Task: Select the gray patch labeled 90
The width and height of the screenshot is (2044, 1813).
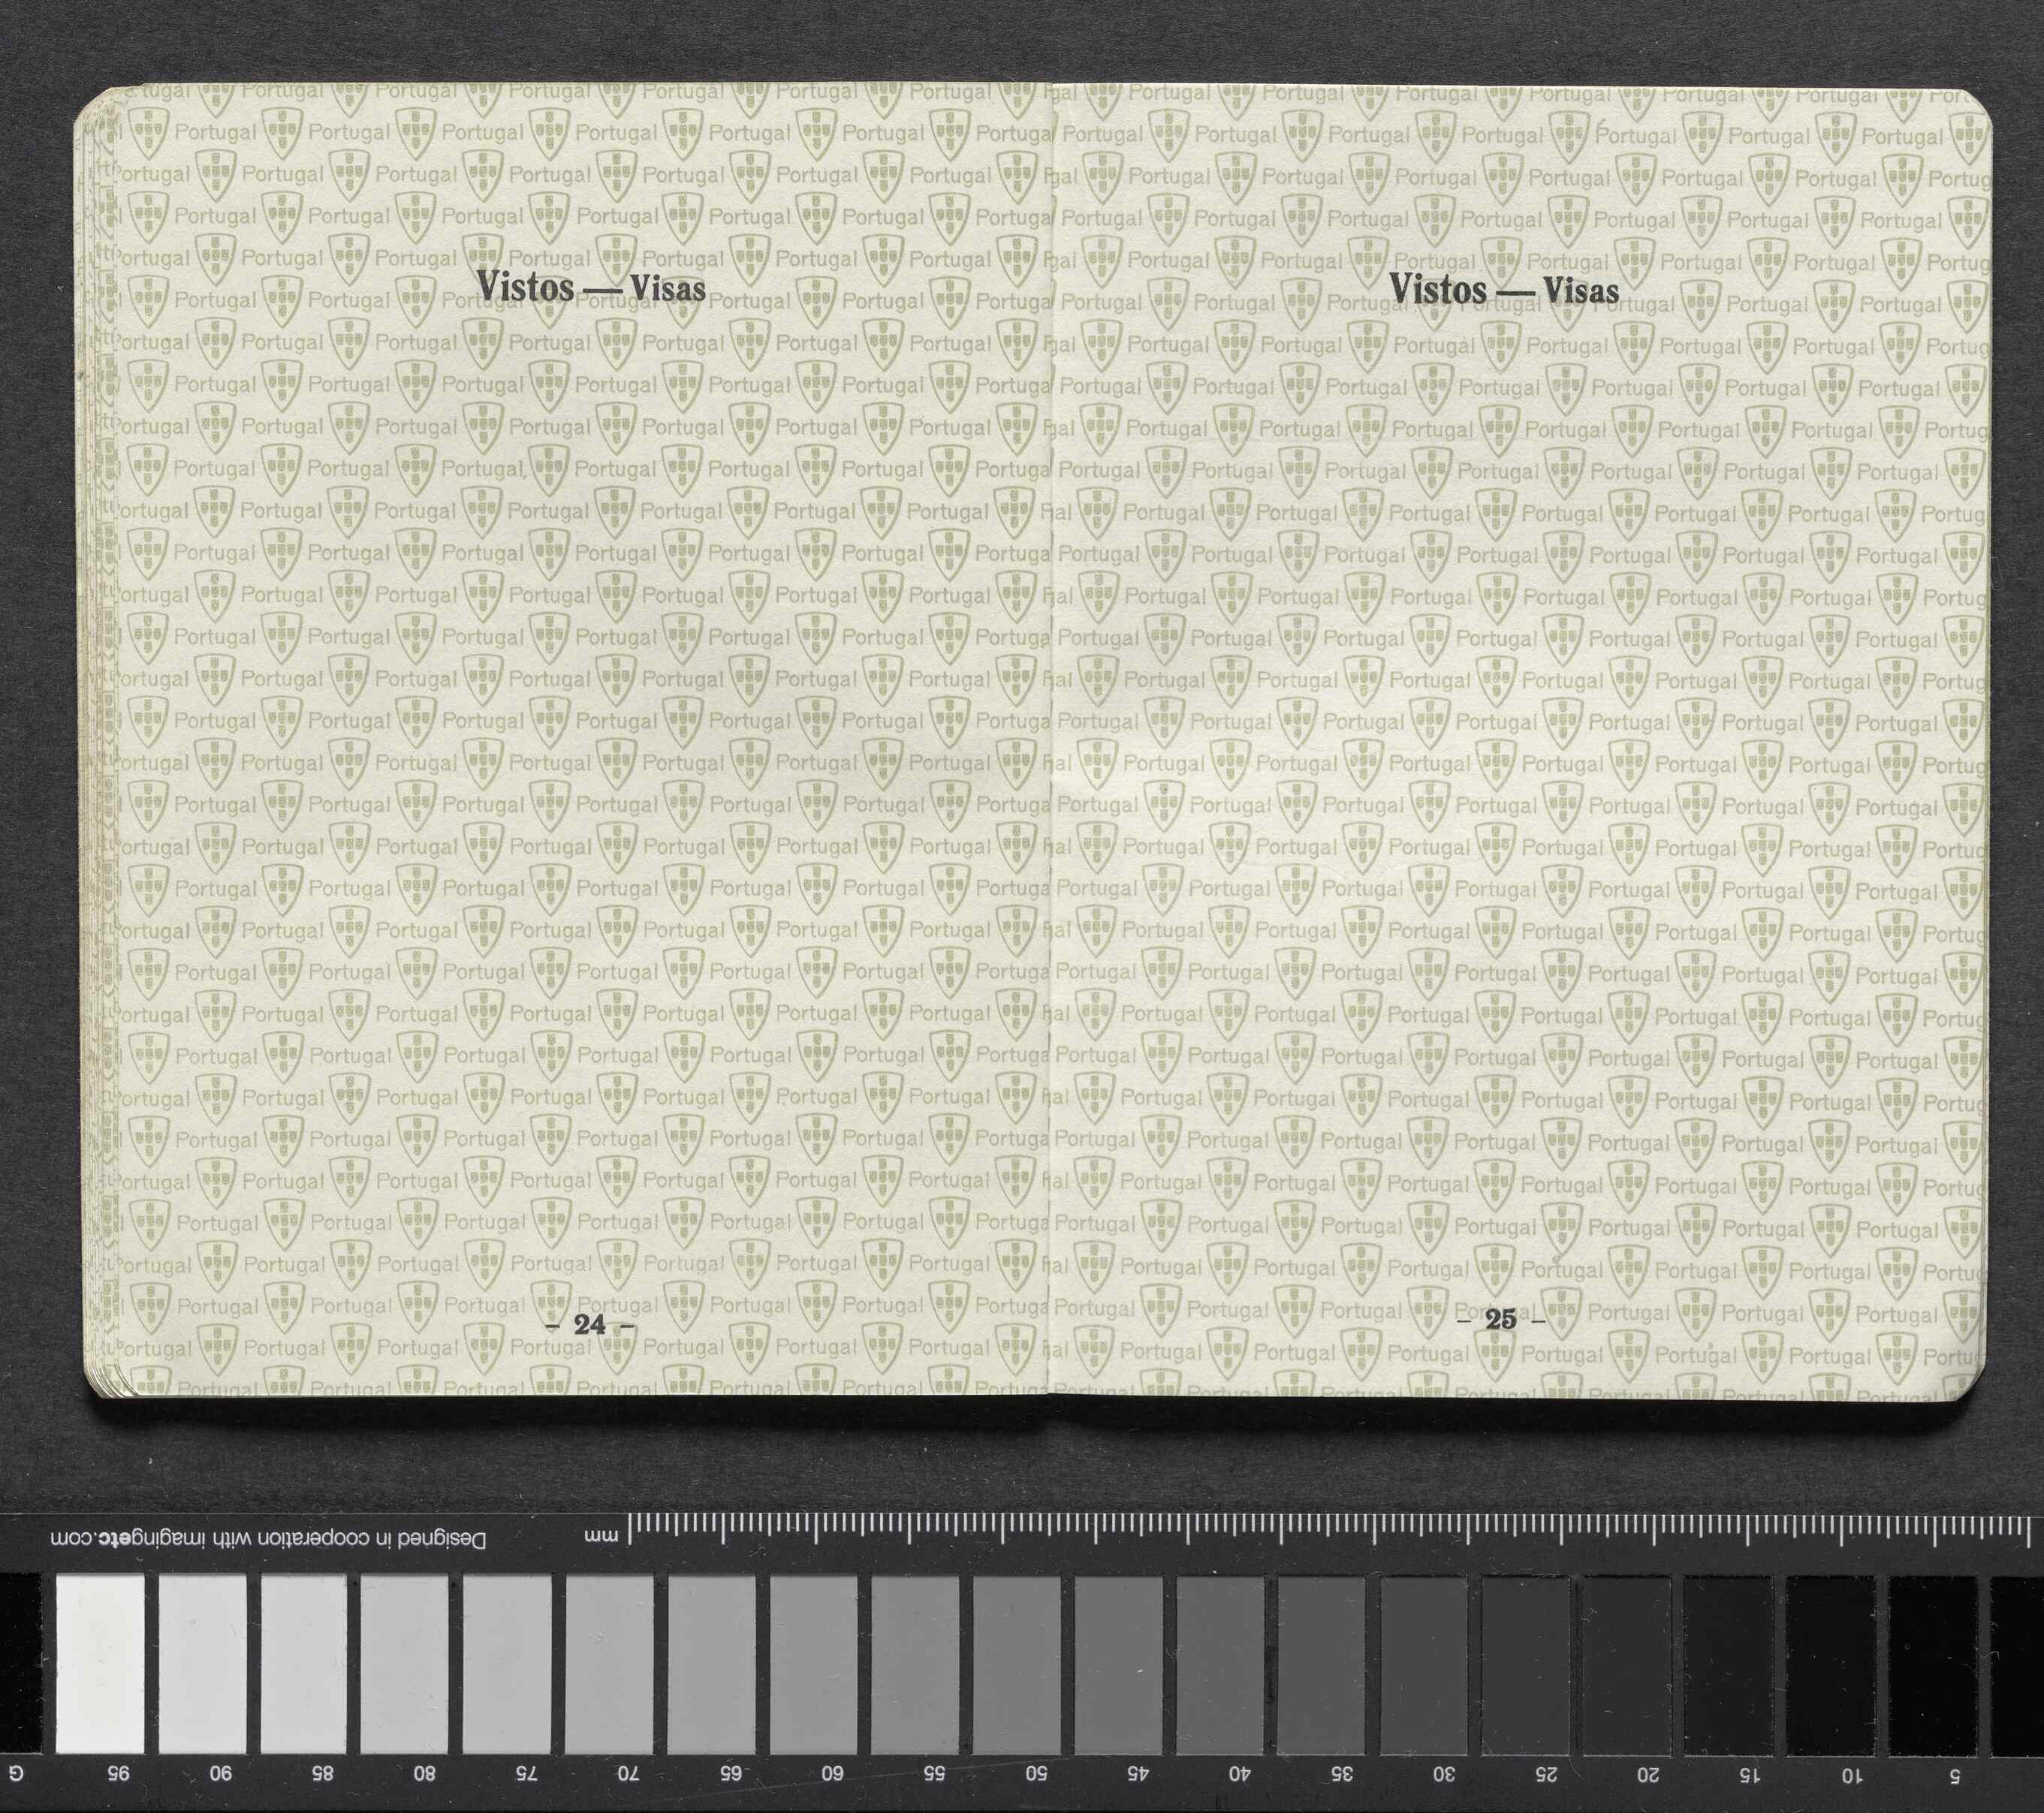Action: [x=202, y=1664]
